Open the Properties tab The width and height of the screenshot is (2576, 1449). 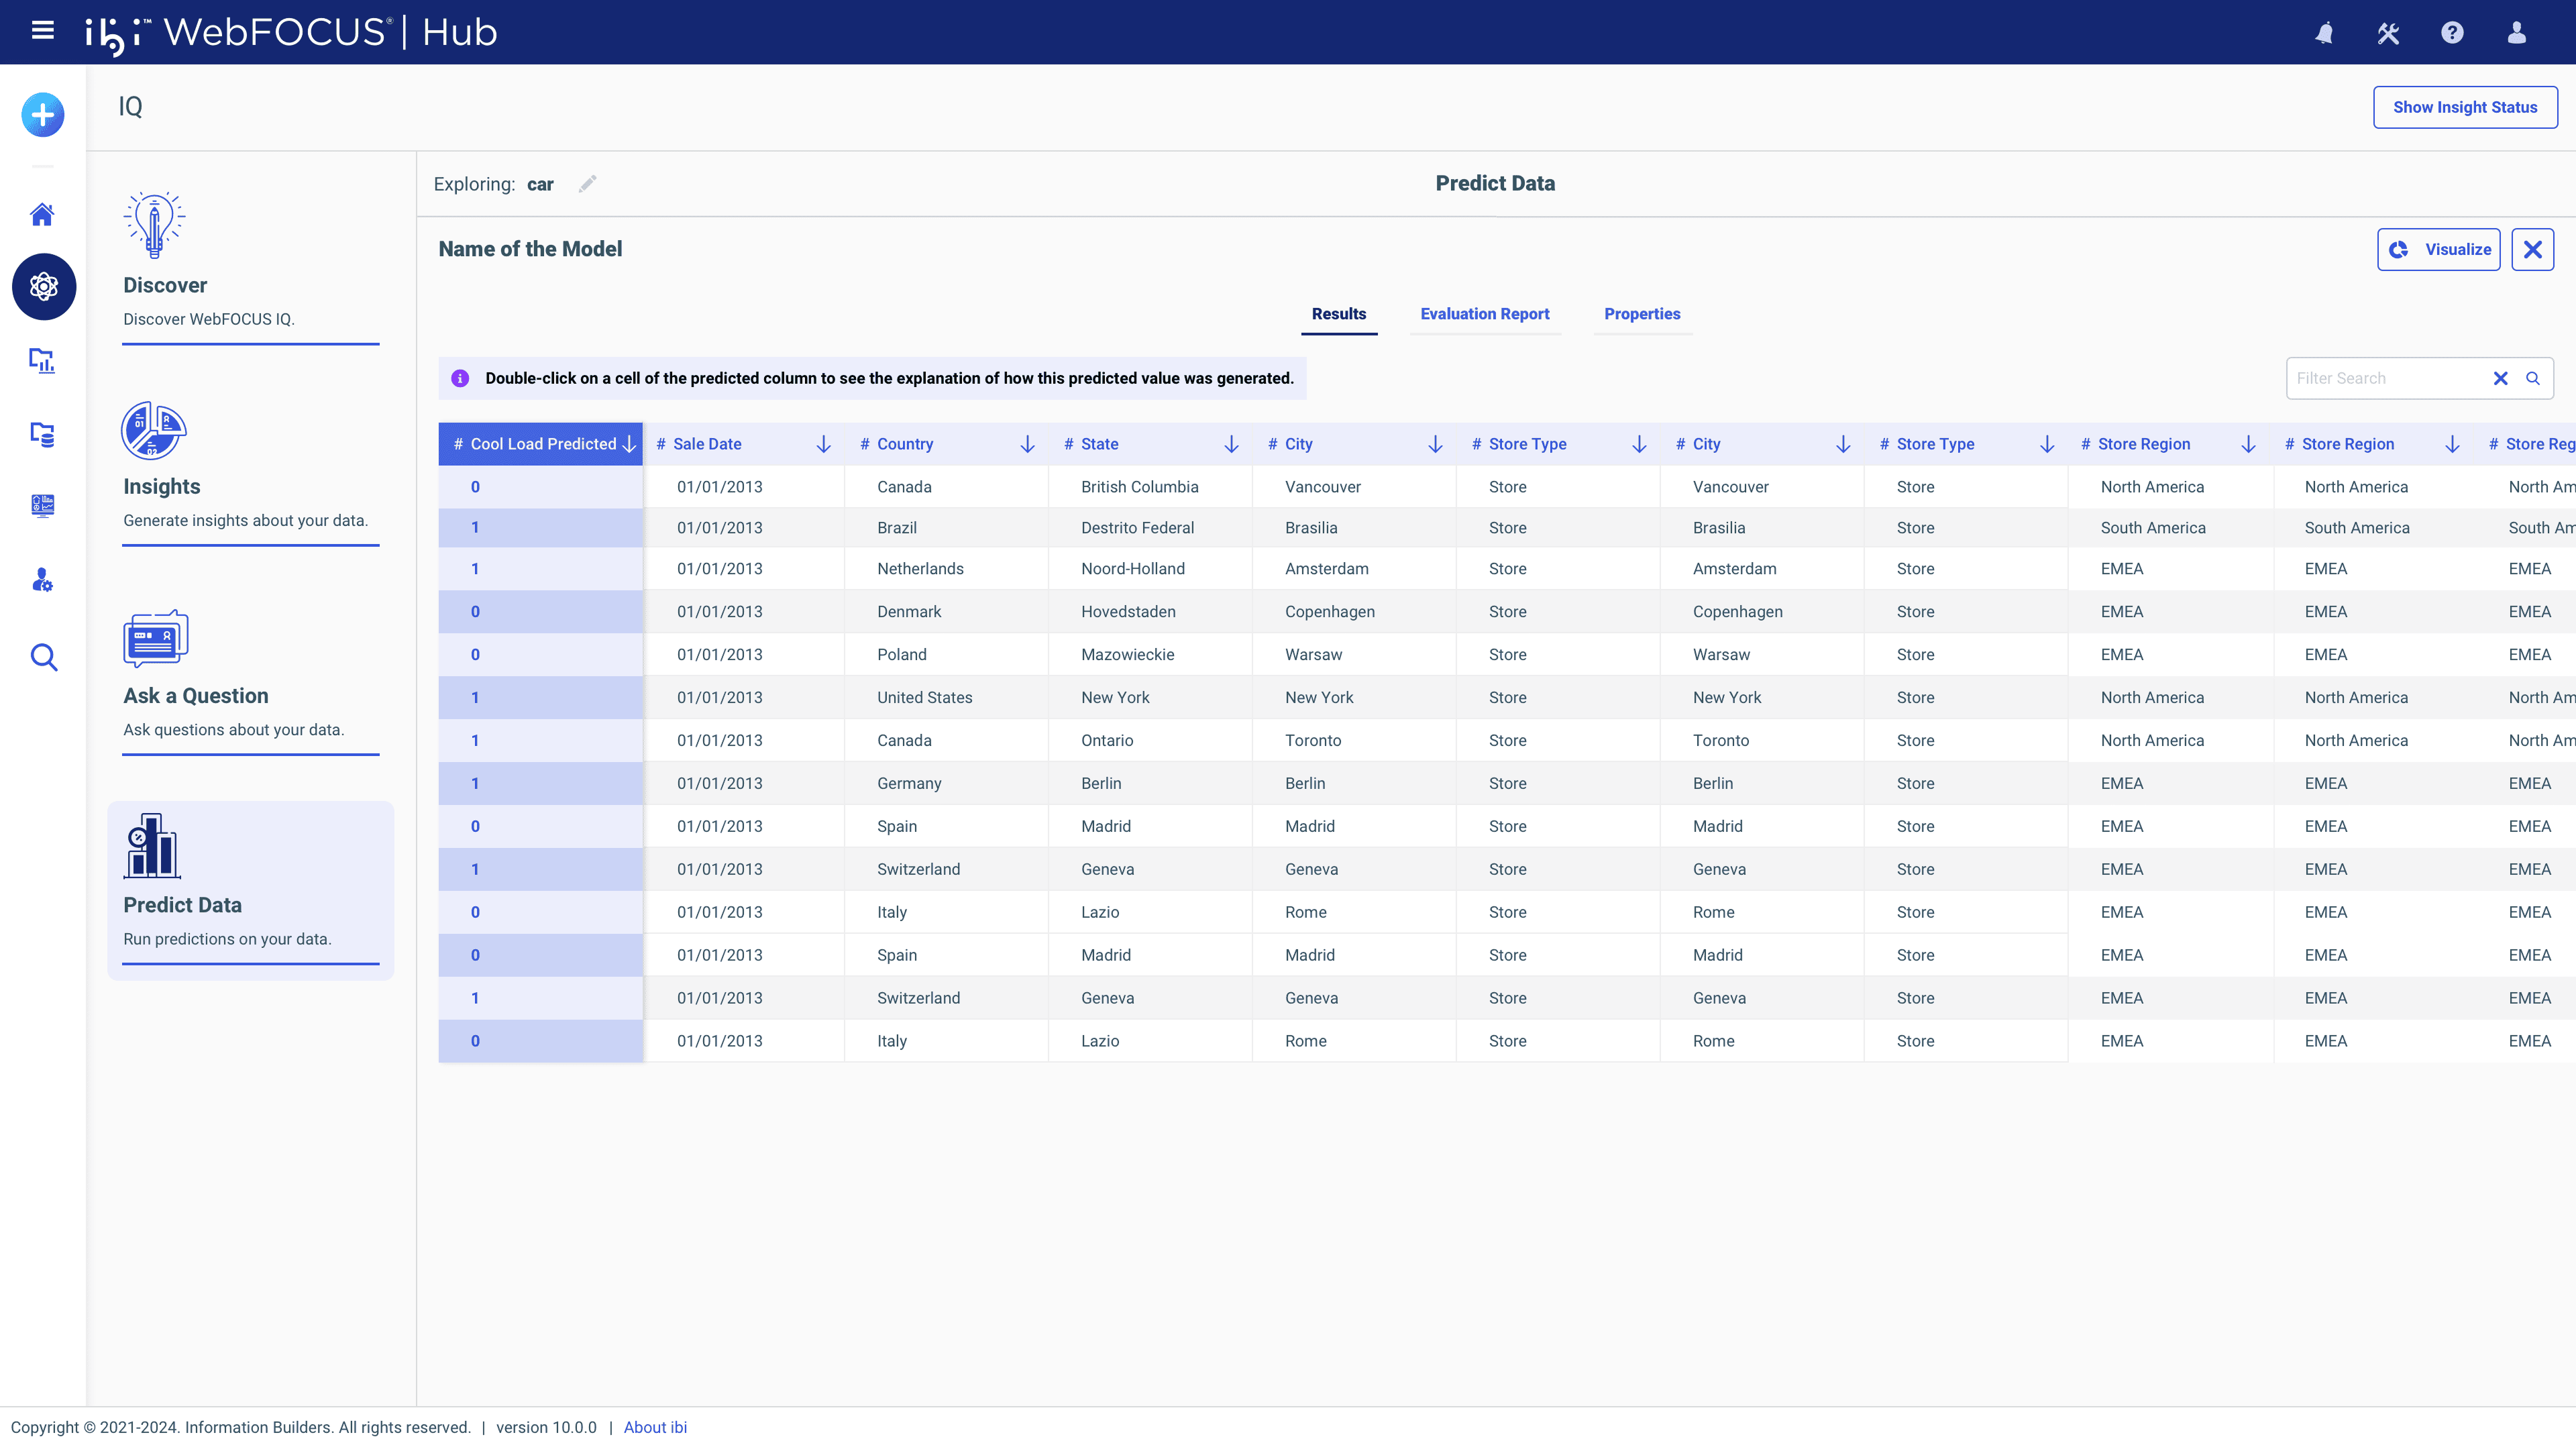coord(1642,314)
